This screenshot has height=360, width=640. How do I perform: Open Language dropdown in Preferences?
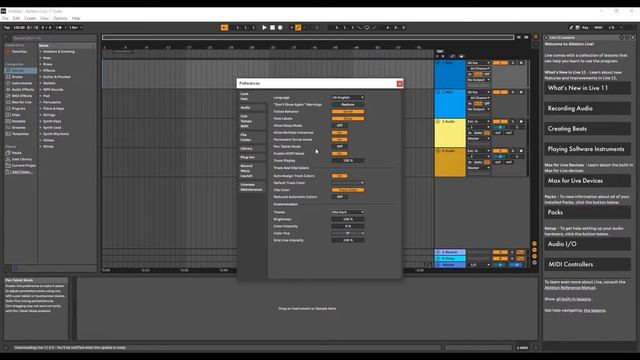point(348,98)
